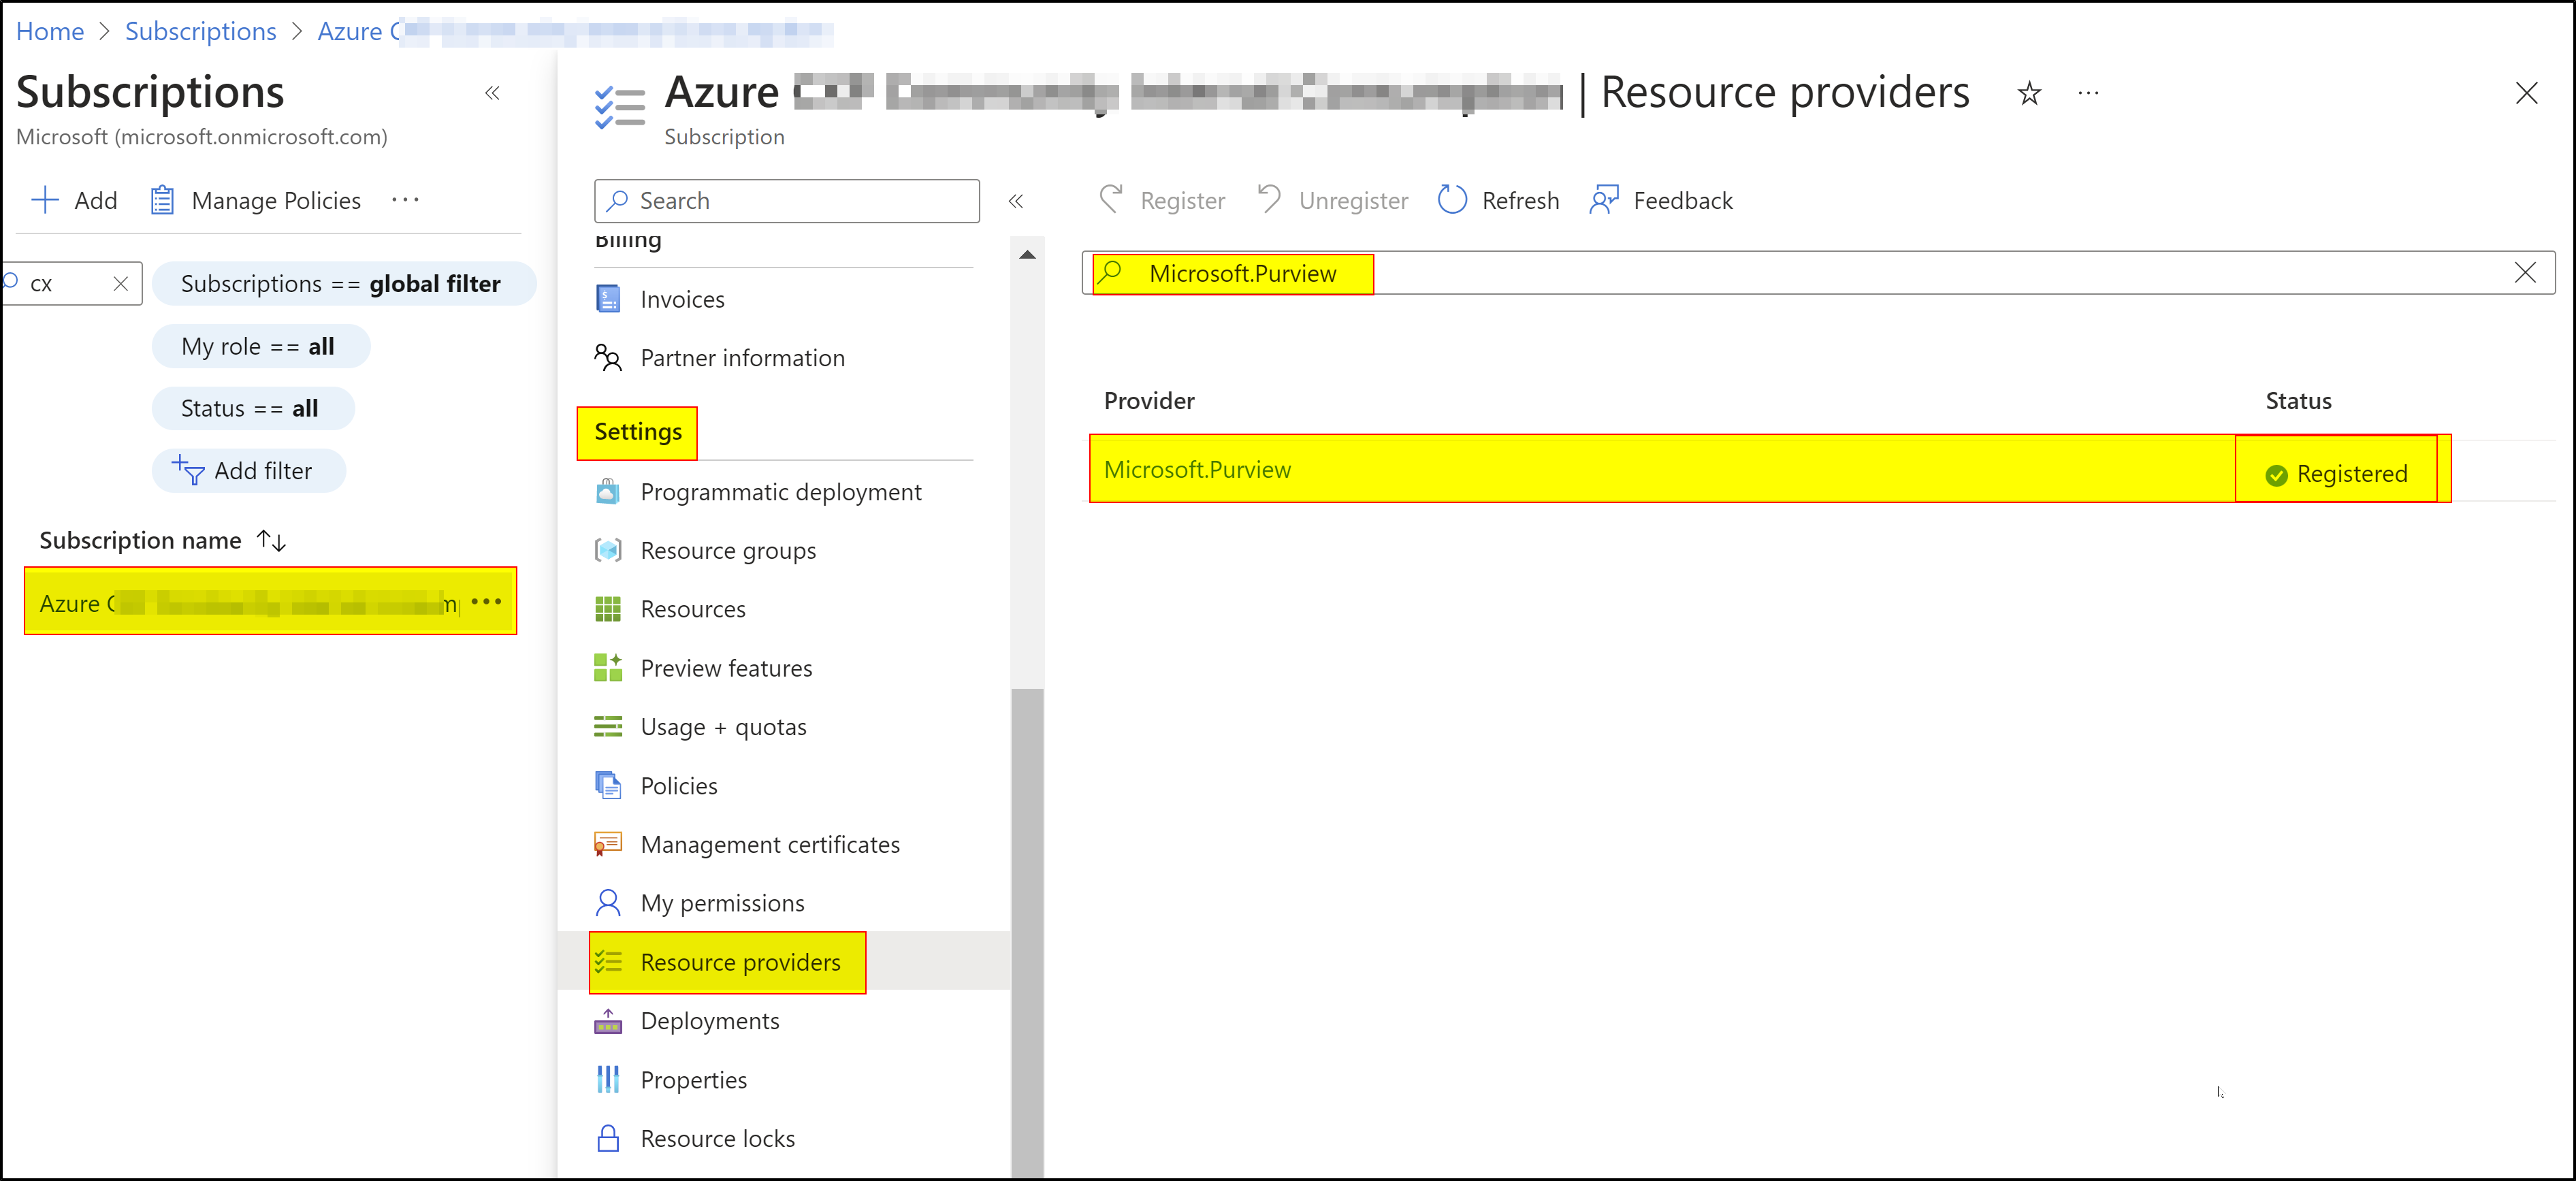2576x1181 pixels.
Task: Open the Feedback button
Action: 1661,200
